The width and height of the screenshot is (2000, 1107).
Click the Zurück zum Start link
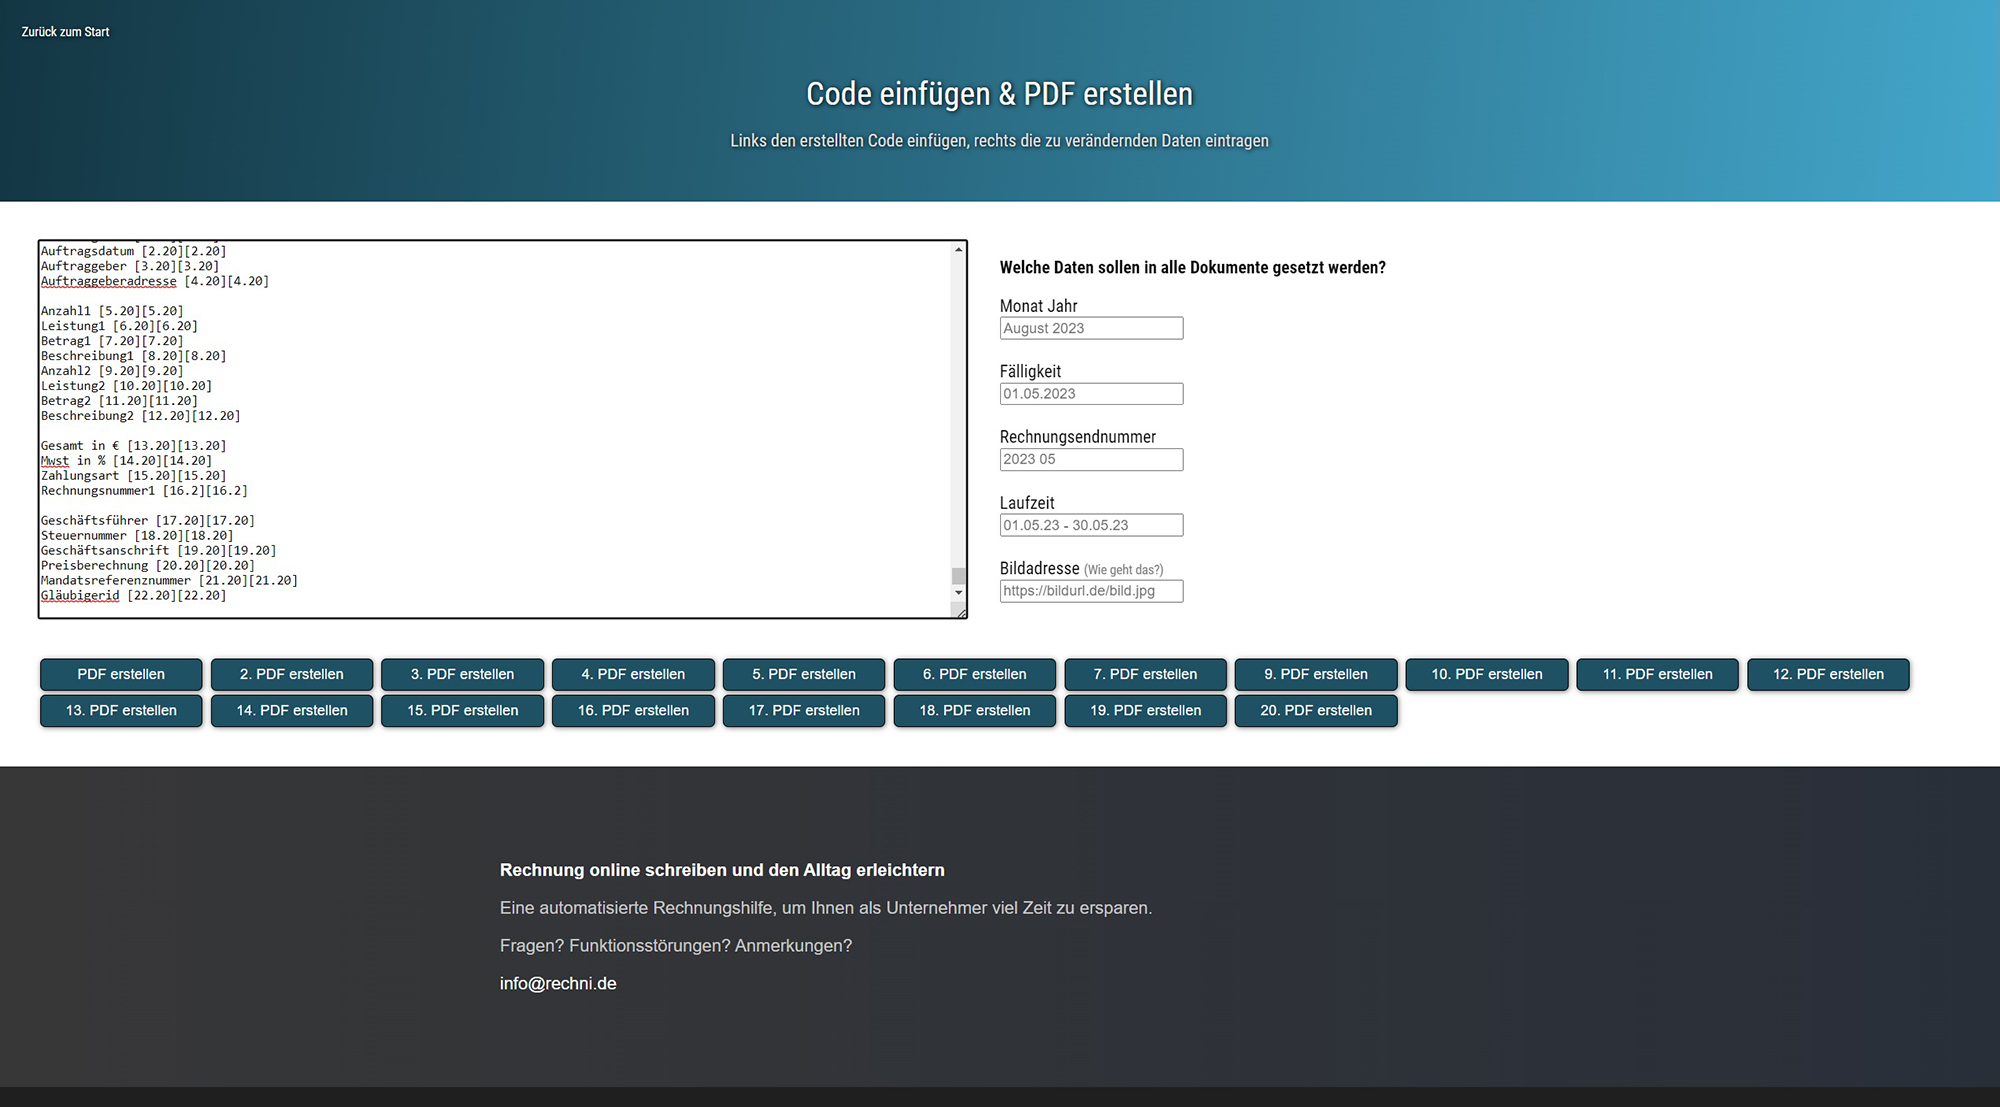point(65,32)
